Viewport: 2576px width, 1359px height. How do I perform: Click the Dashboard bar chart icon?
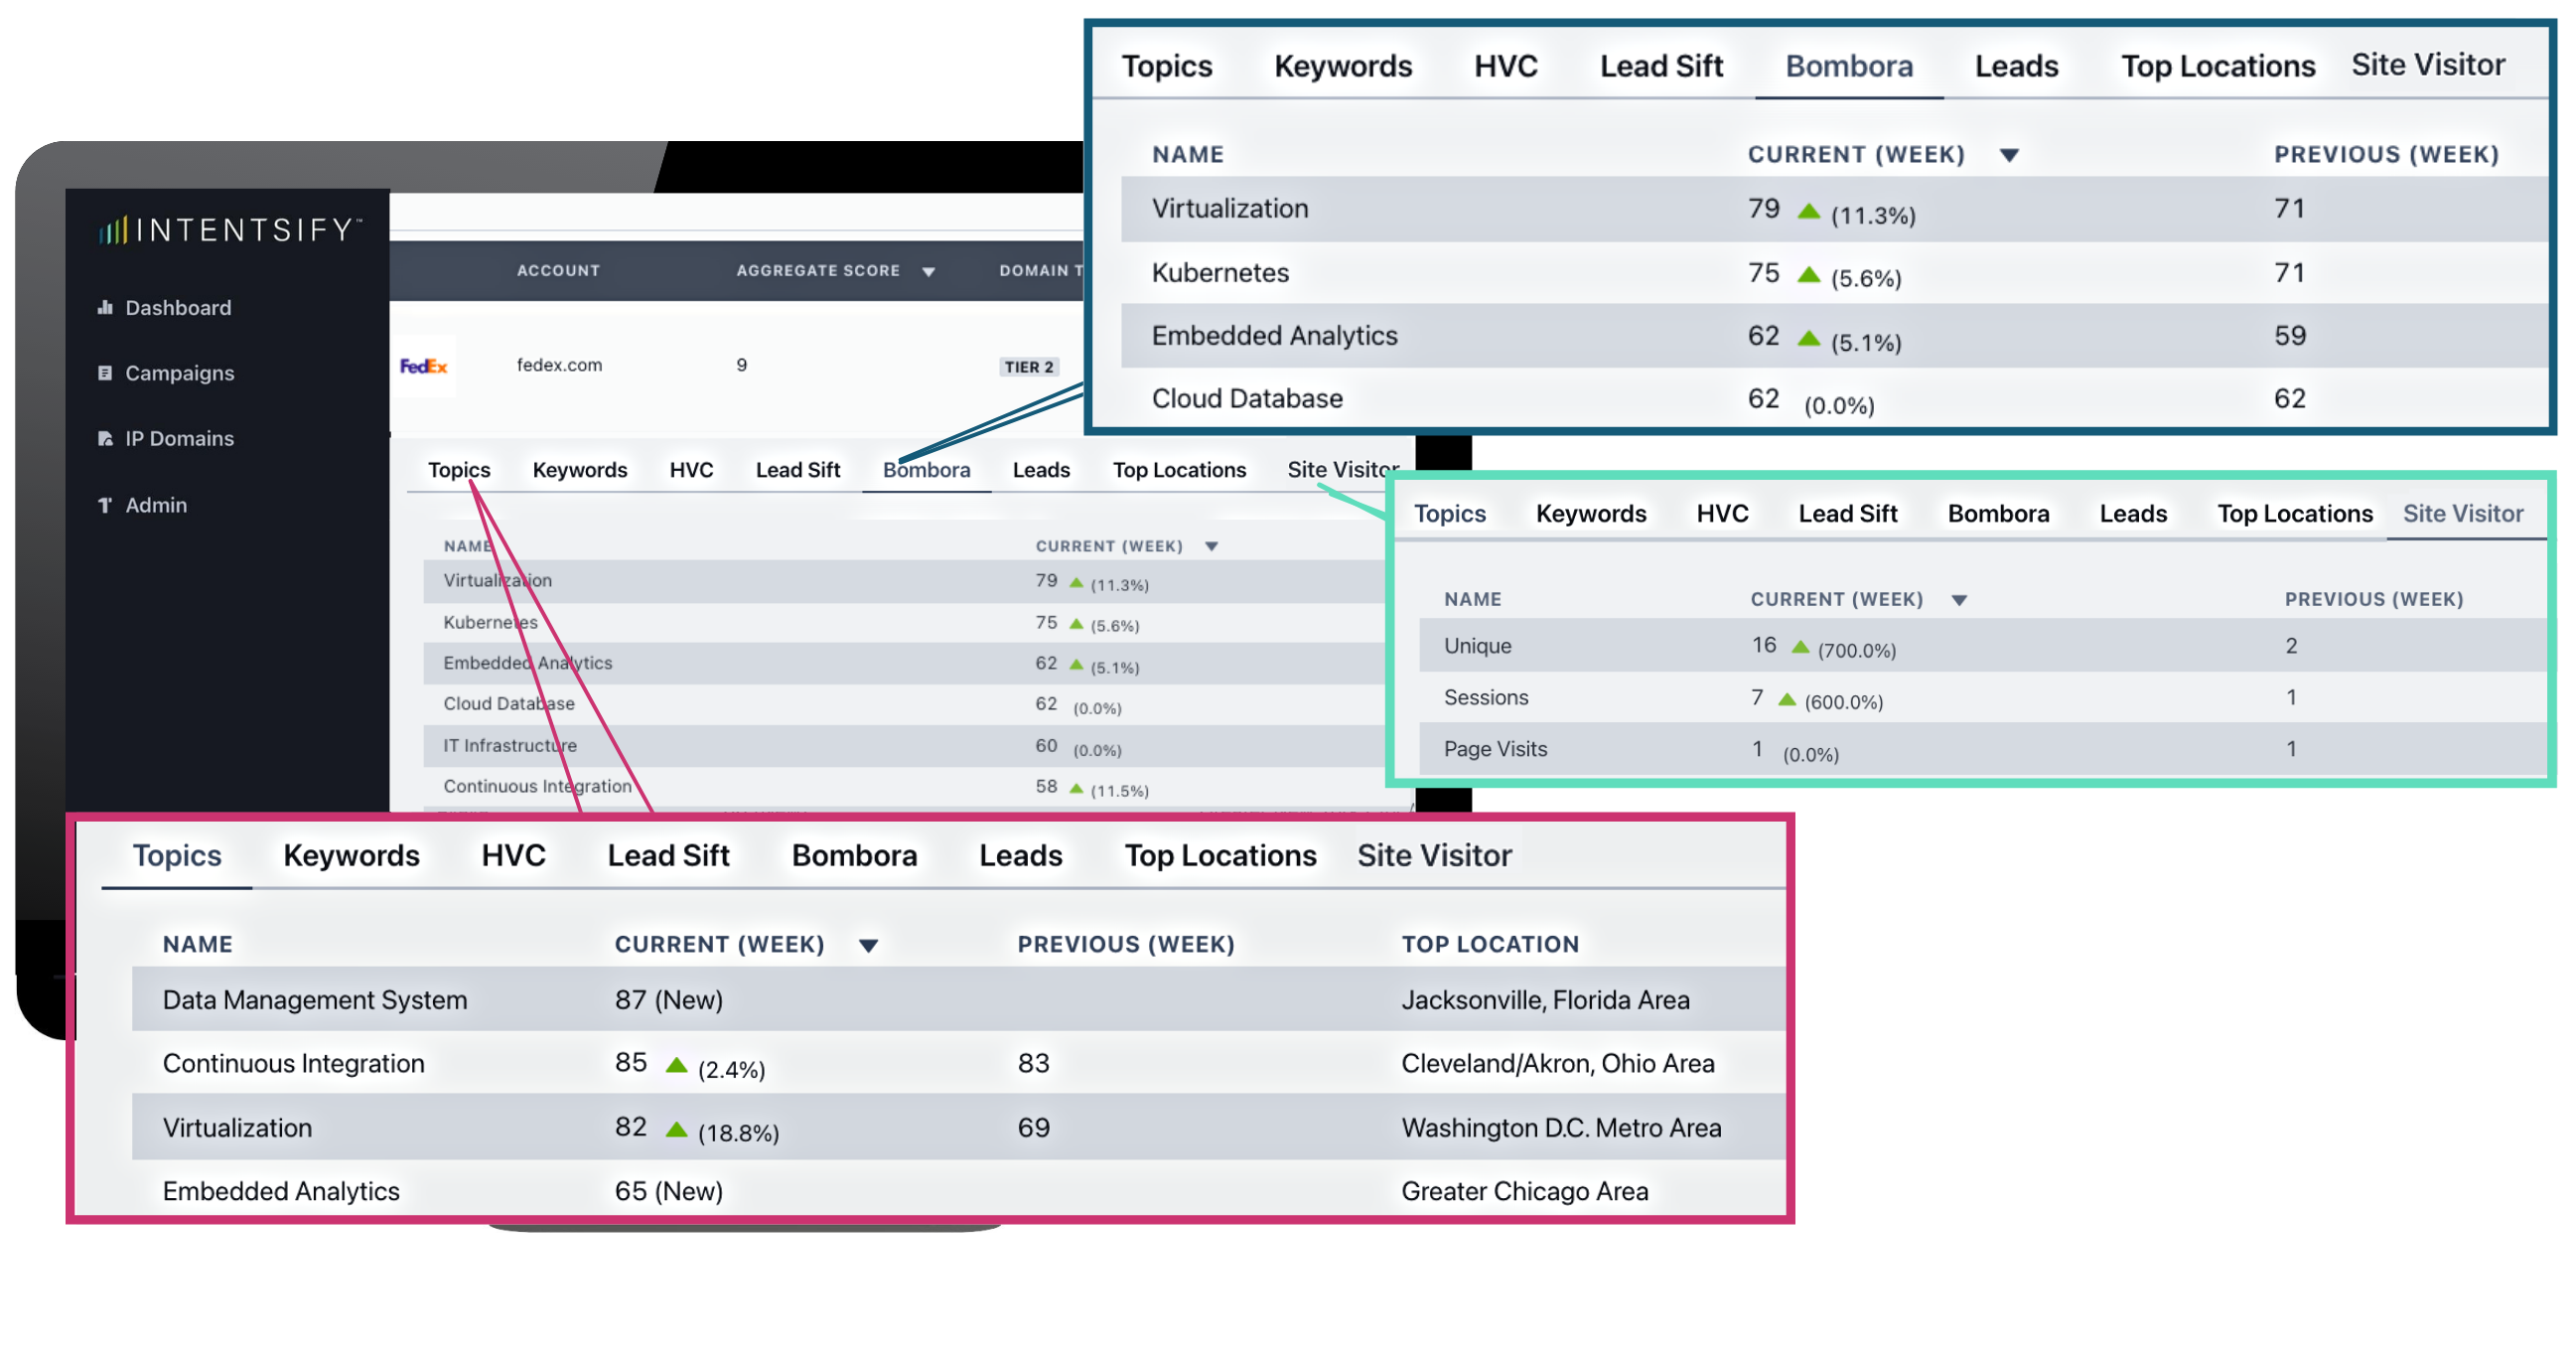click(x=104, y=308)
